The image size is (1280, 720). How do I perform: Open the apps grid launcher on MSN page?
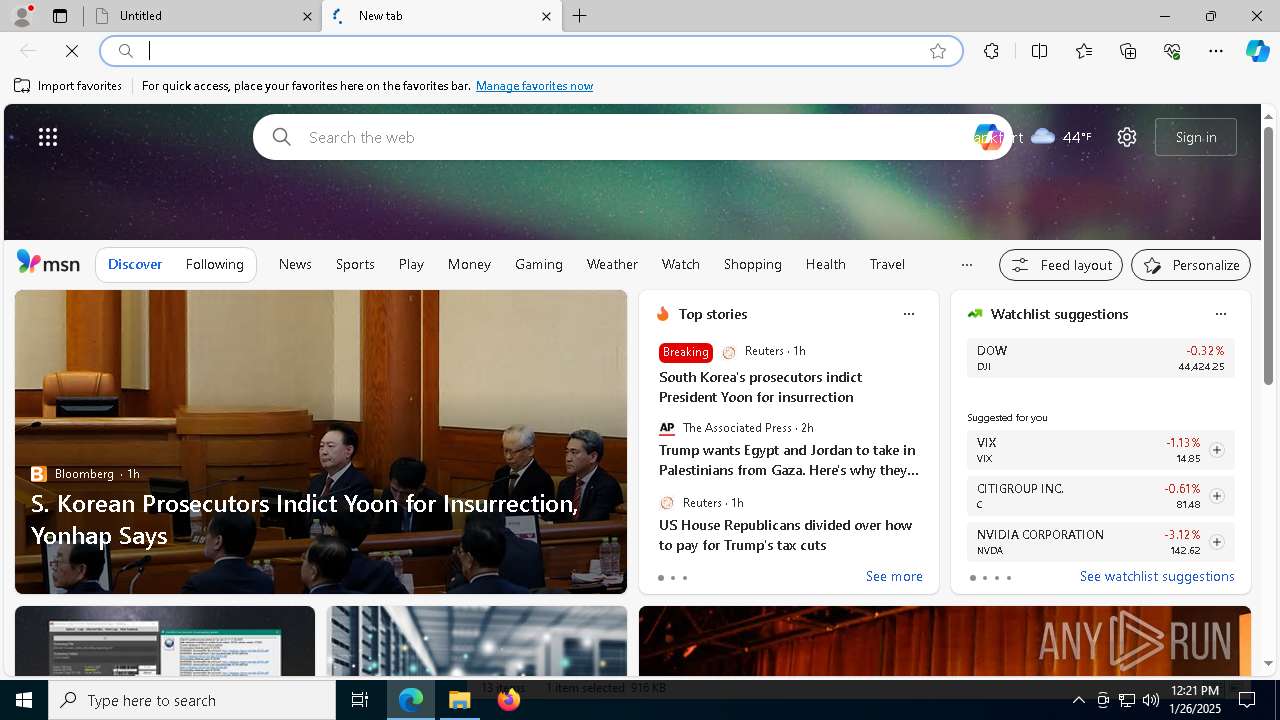tap(48, 137)
